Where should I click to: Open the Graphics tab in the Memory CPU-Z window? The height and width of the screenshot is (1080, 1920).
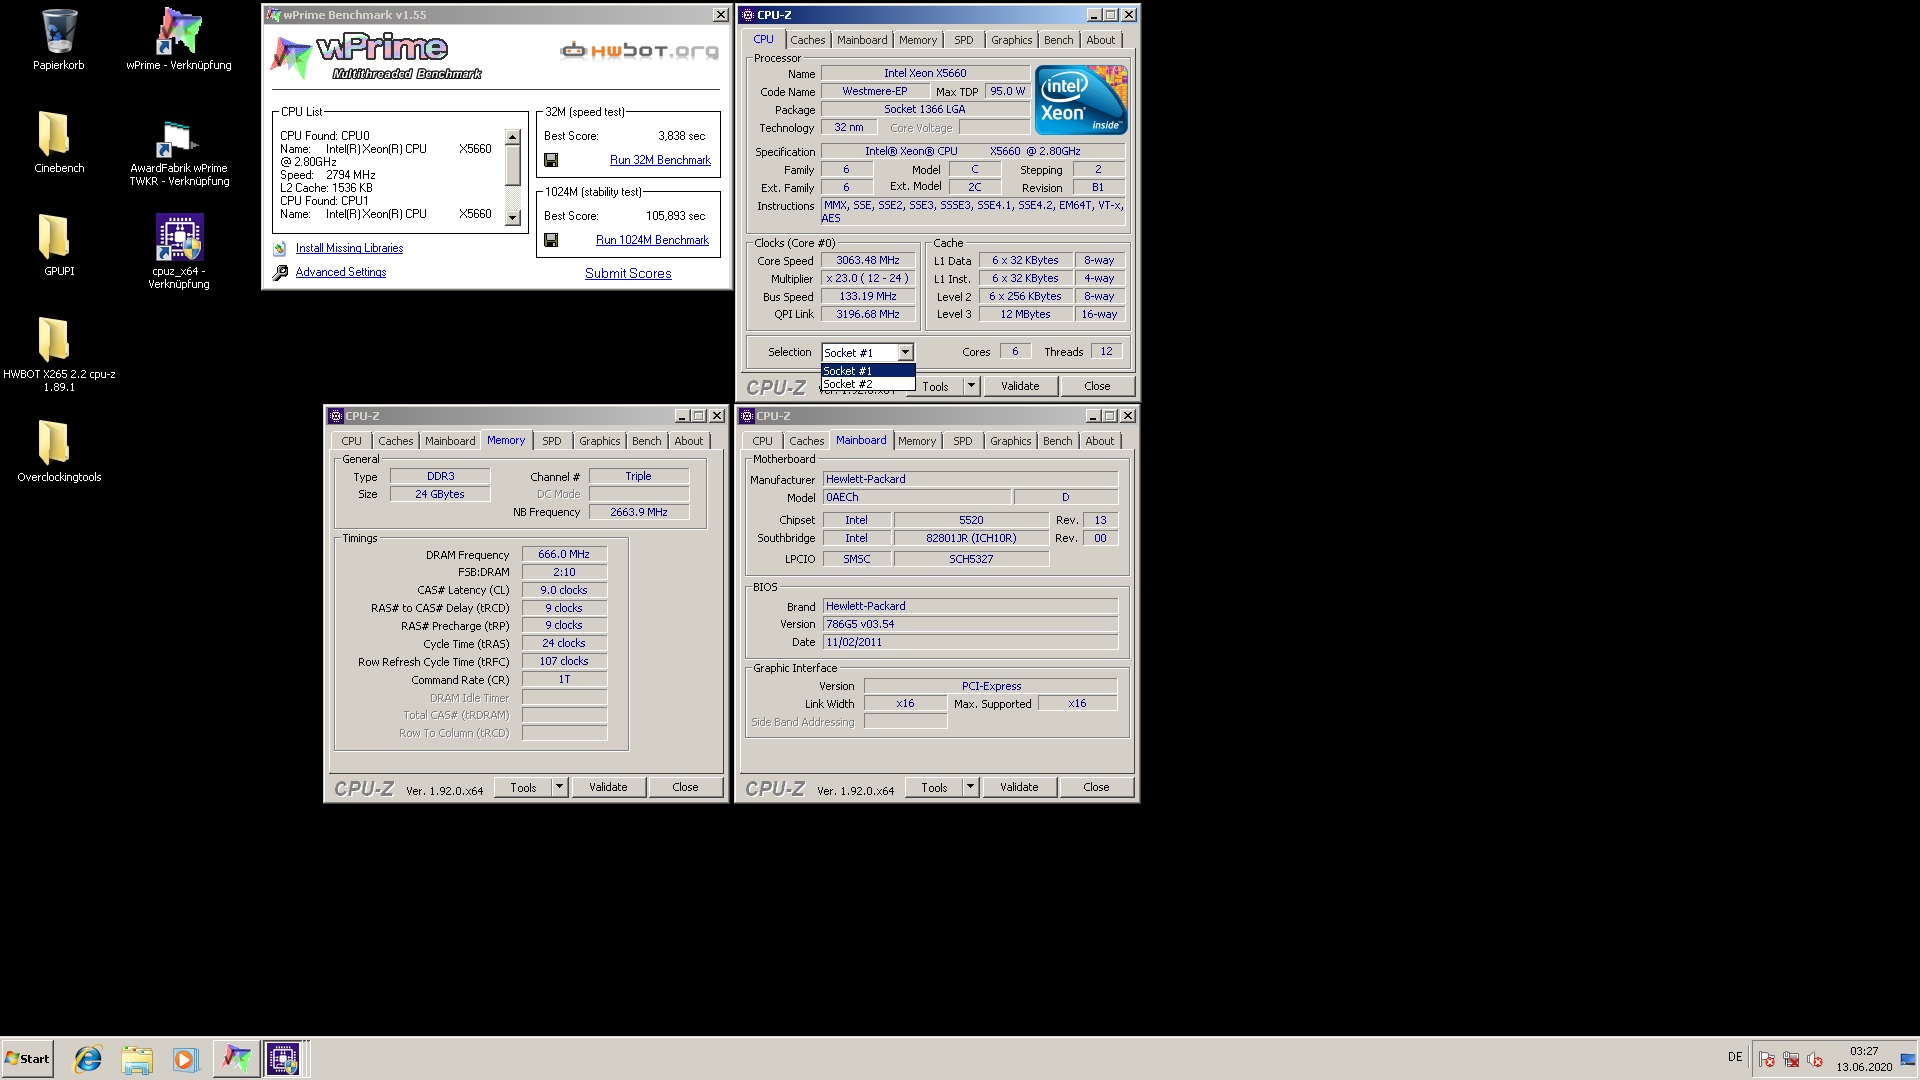point(599,441)
